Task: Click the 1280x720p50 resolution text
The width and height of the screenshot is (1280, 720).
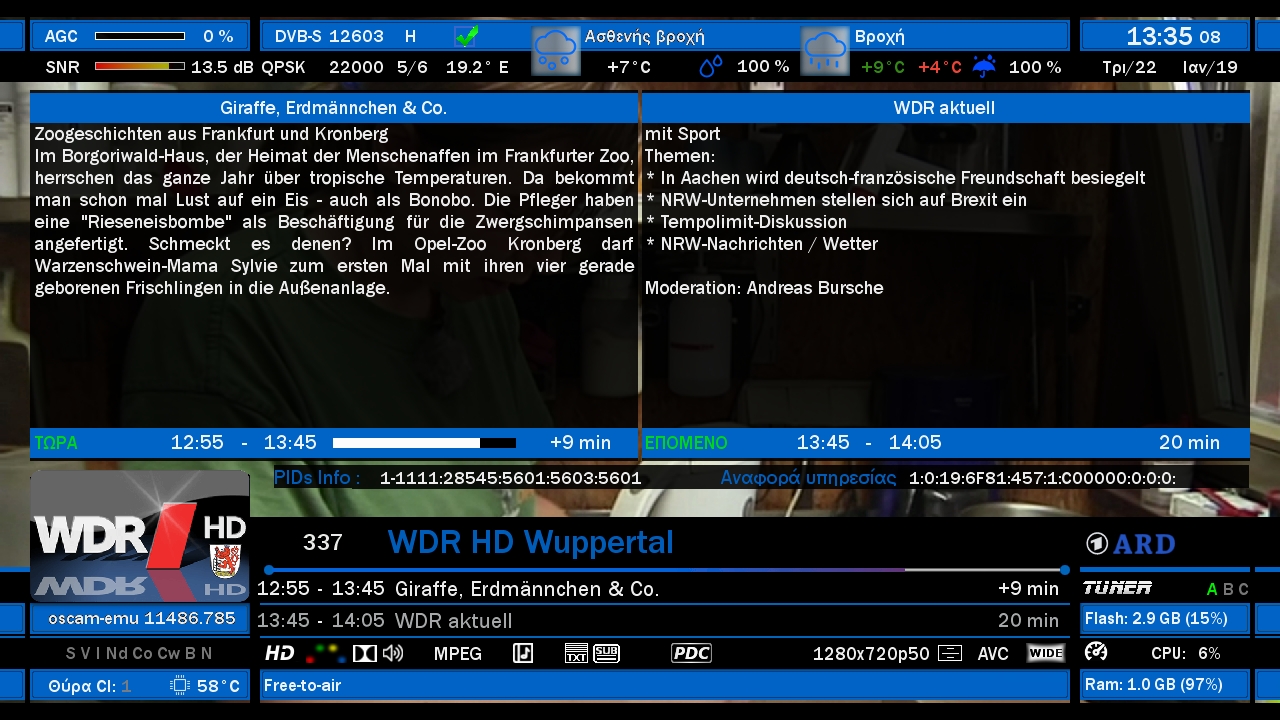Action: (x=871, y=653)
